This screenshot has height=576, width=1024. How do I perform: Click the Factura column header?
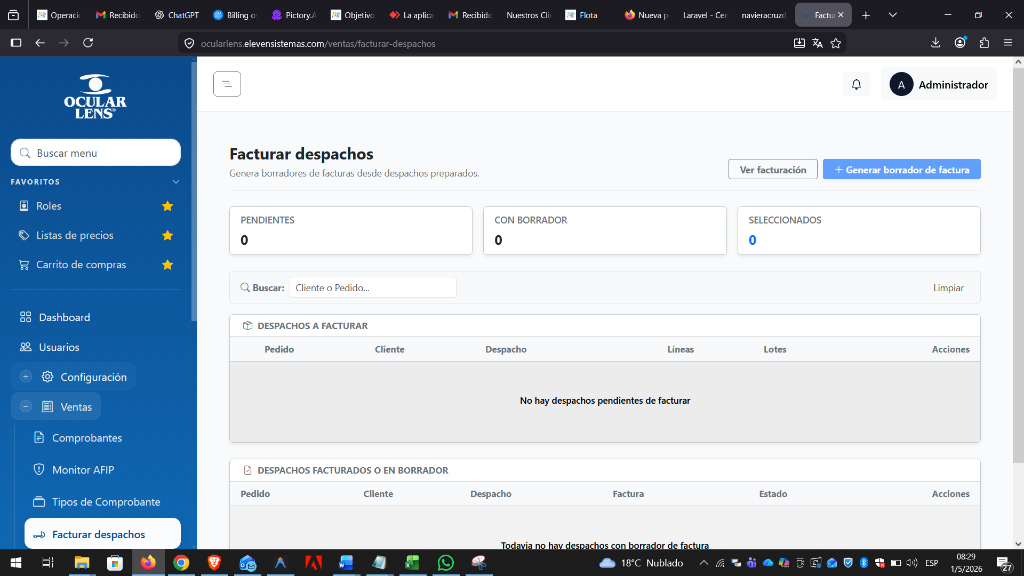(628, 494)
